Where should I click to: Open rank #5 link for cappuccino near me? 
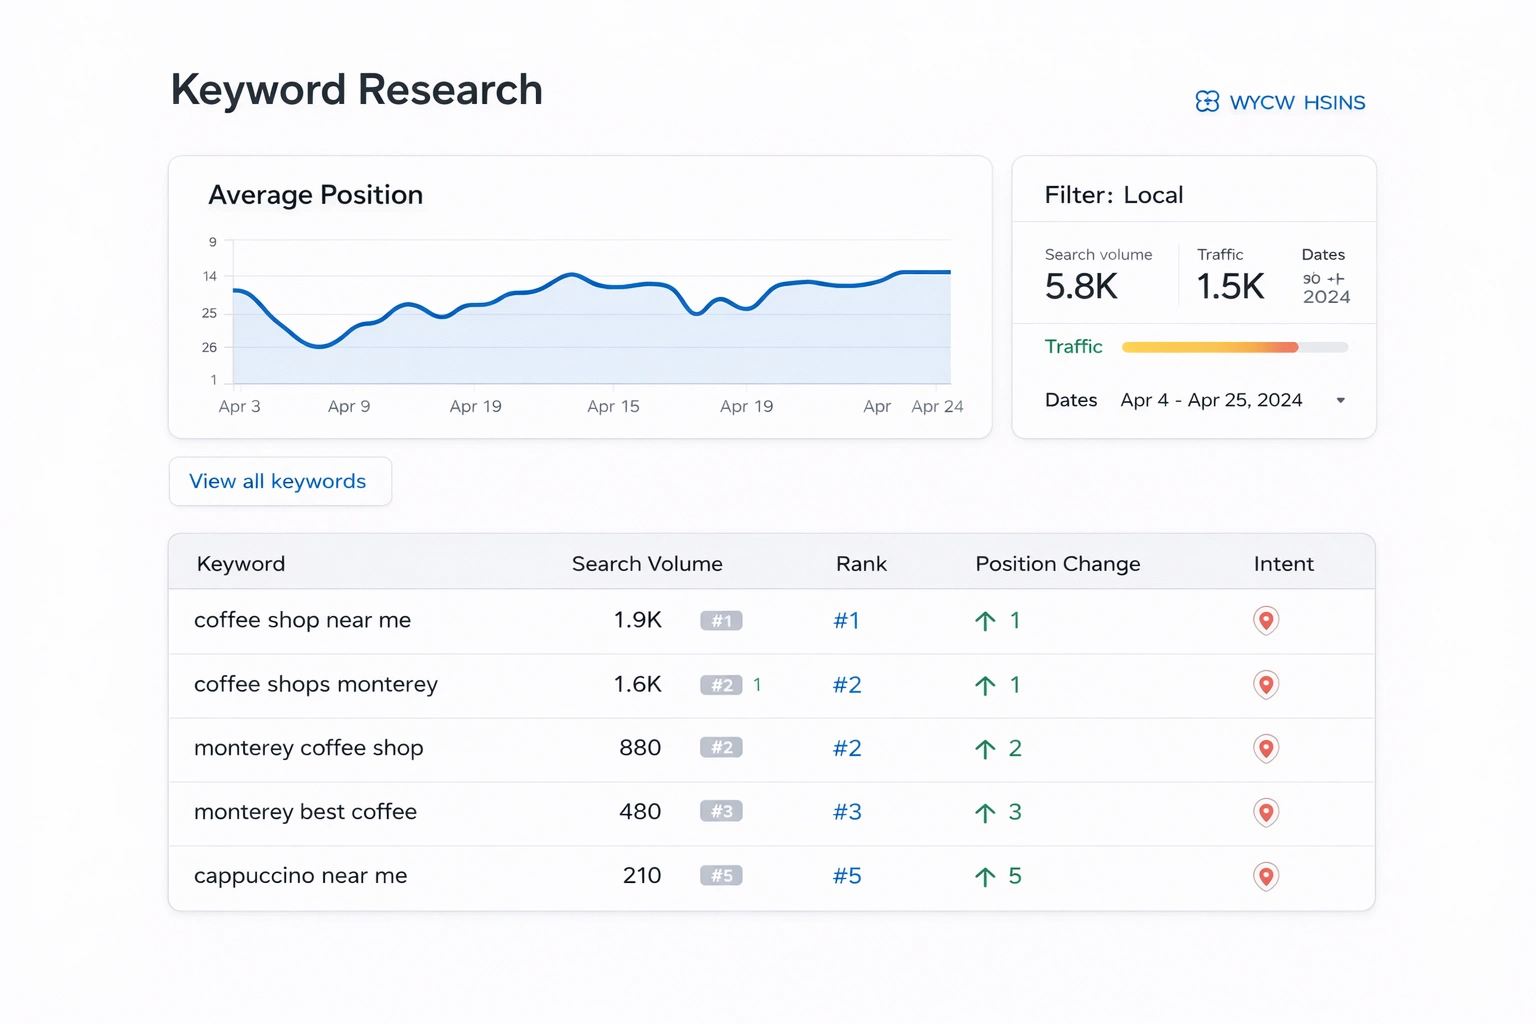(x=847, y=876)
